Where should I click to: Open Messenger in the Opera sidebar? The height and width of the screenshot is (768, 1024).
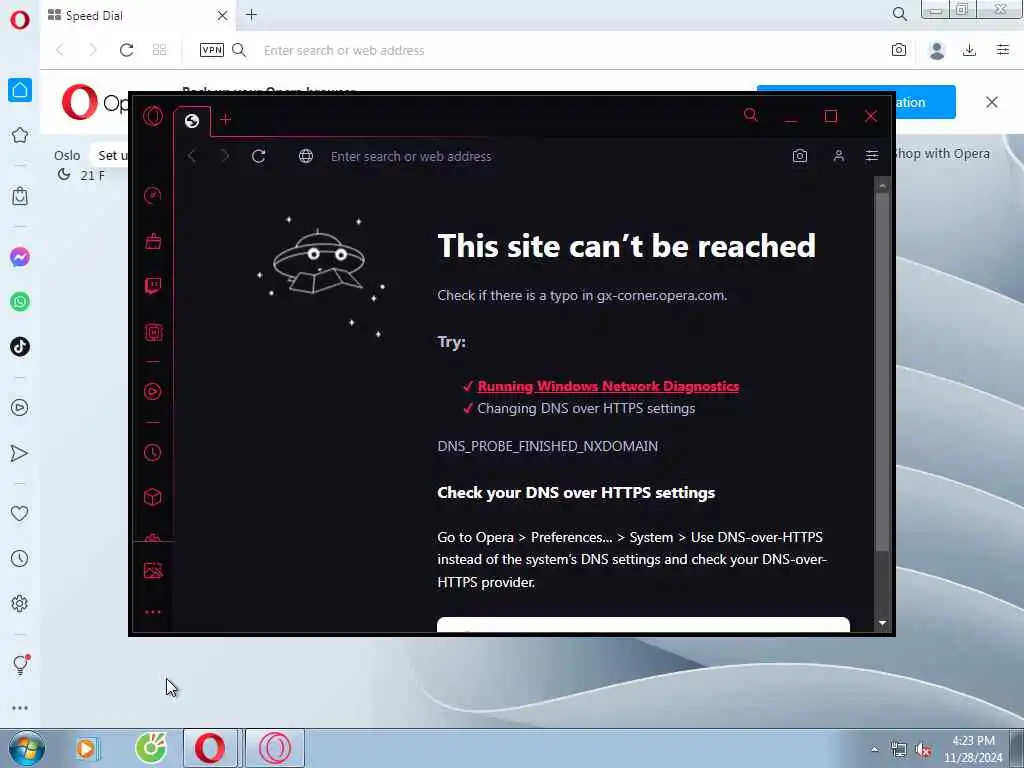(20, 257)
